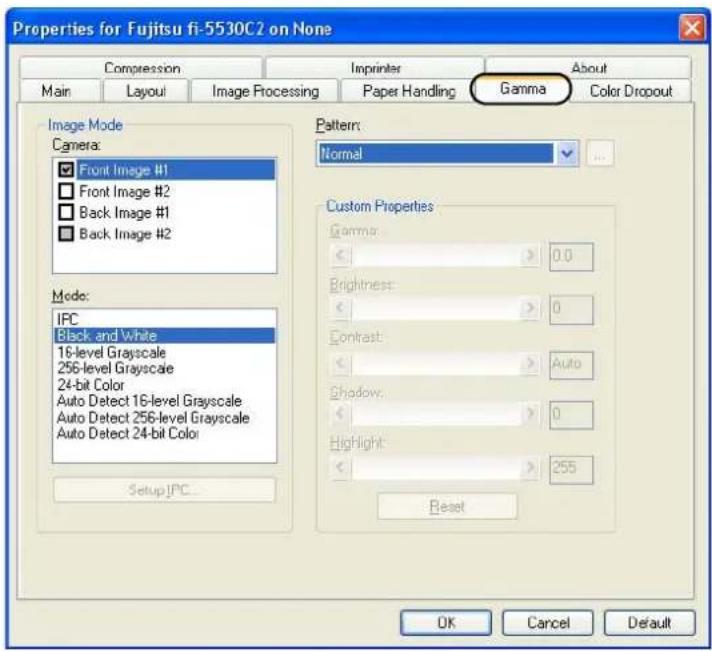Click the Gamma value field 0.0
The image size is (712, 651).
coord(571,256)
